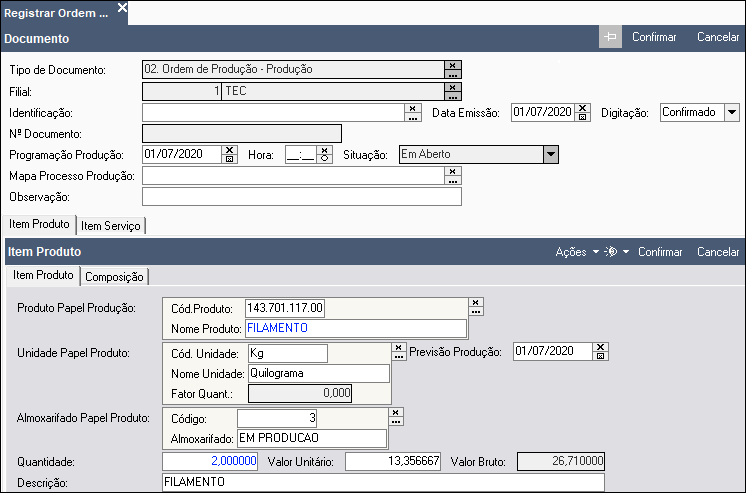
Task: Clear the Programação Produção date
Action: click(x=229, y=149)
